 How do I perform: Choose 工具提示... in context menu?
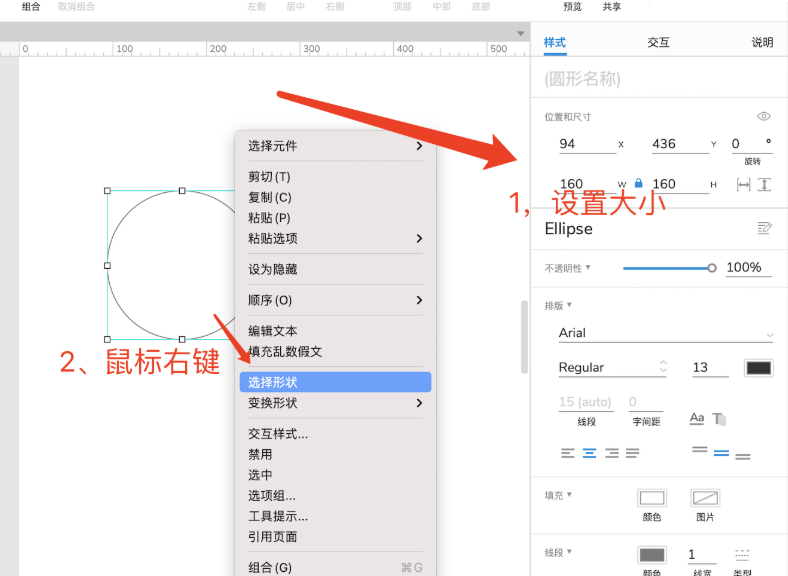(x=335, y=516)
